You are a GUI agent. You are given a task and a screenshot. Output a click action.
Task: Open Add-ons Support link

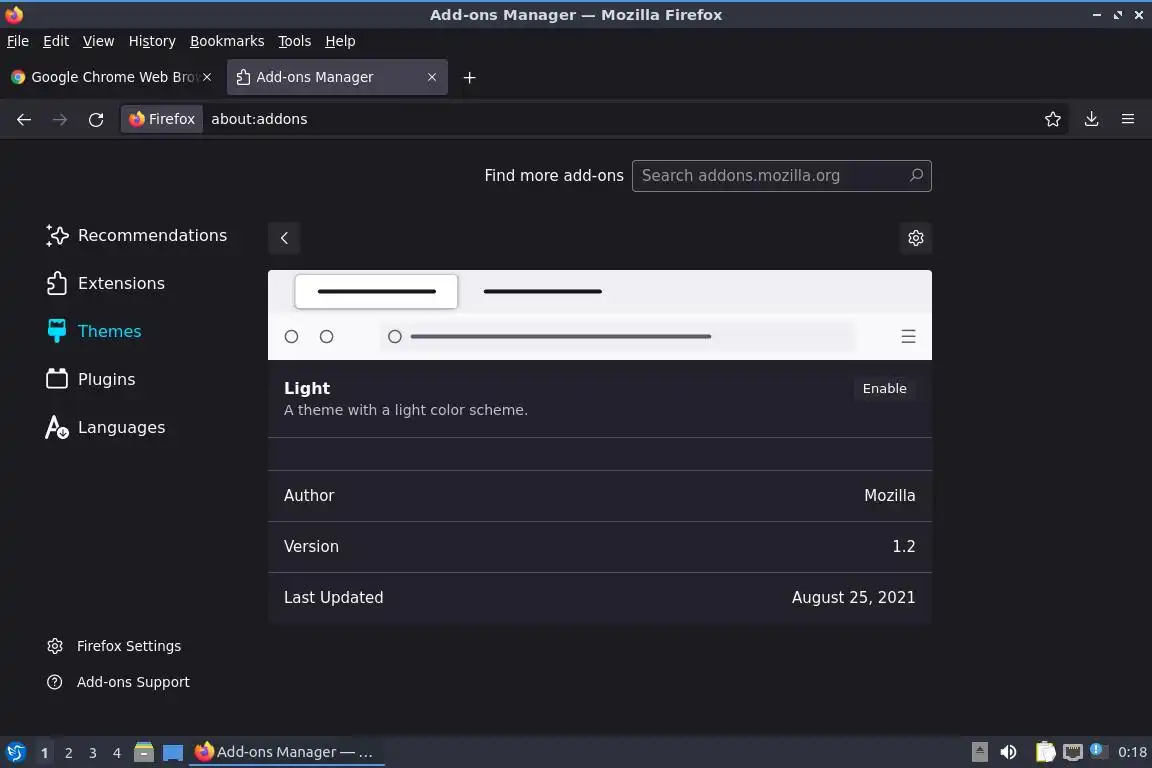[118, 682]
